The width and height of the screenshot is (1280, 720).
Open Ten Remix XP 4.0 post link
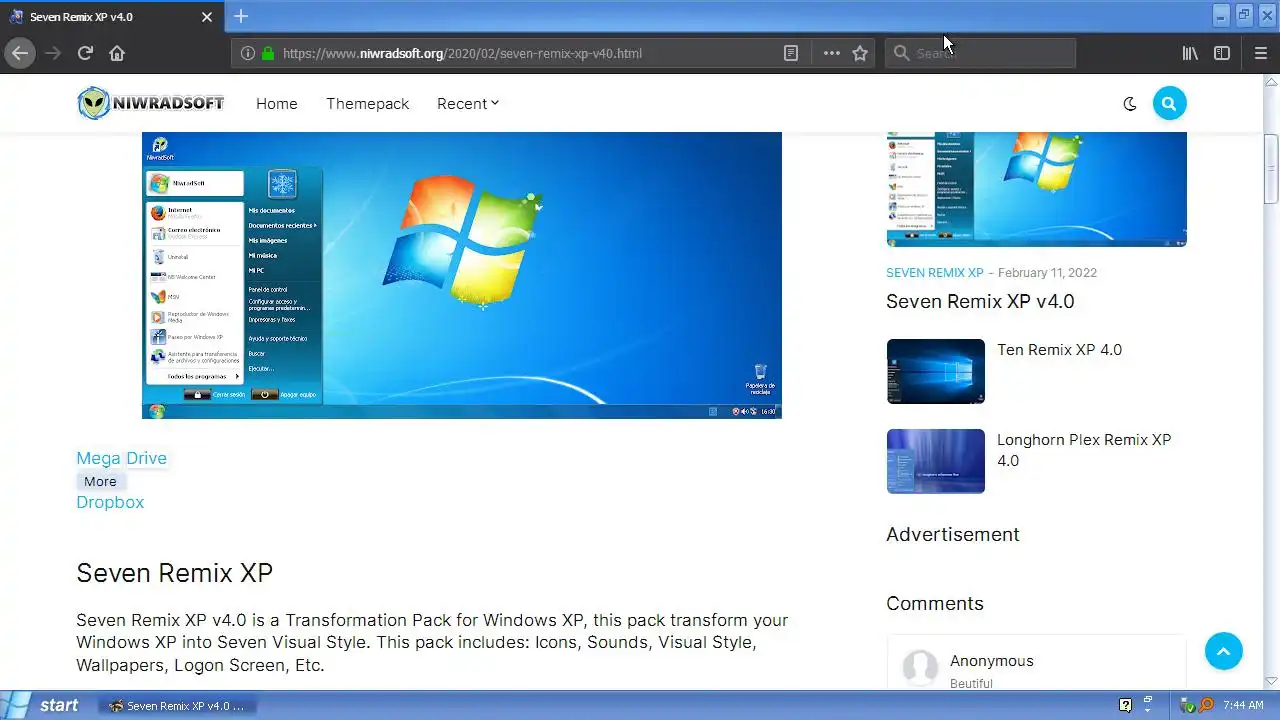click(1059, 350)
